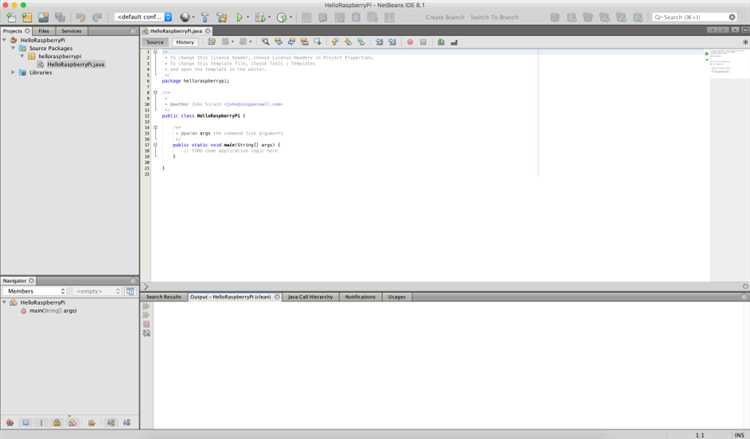Click the Build Project hammer icon

205,18
